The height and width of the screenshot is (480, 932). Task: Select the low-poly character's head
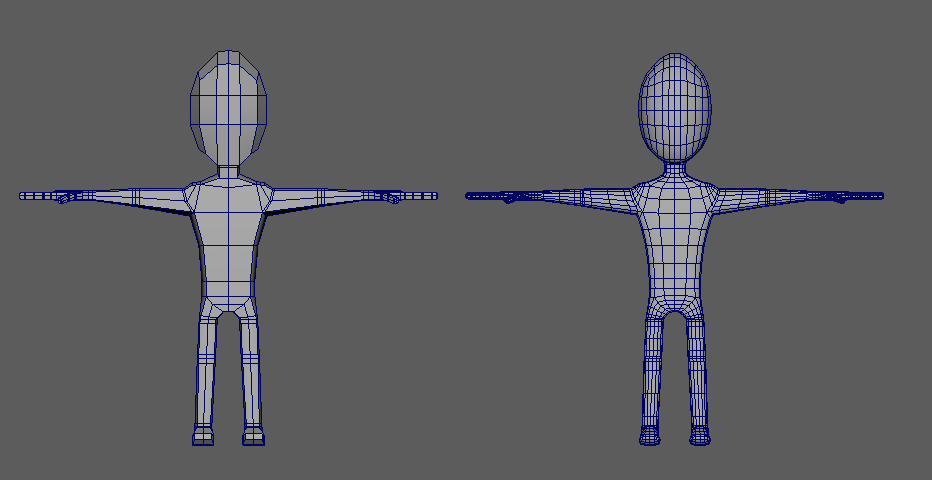click(x=228, y=107)
